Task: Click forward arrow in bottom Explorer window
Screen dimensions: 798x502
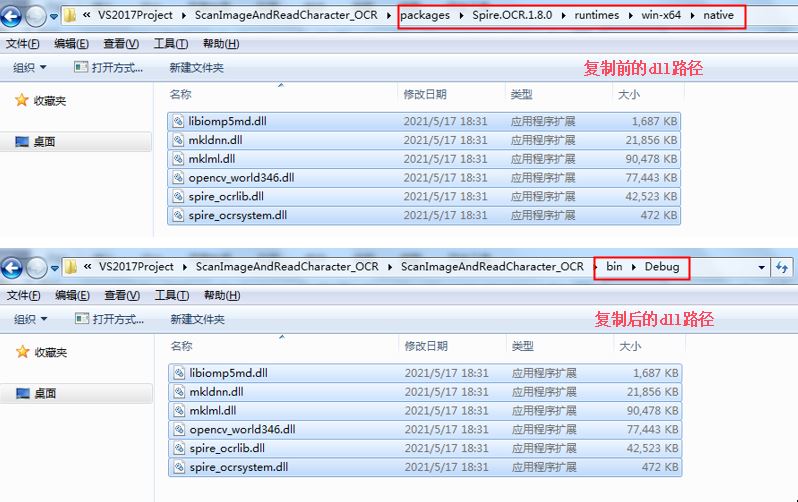Action: (x=36, y=268)
